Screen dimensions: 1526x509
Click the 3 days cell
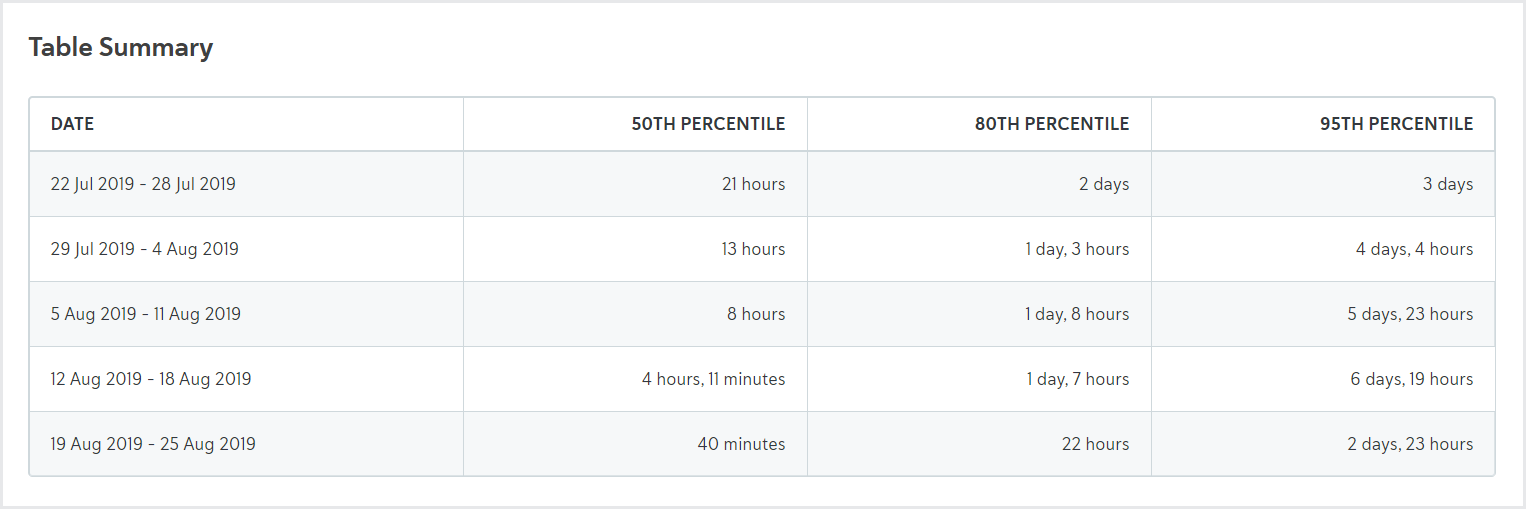(1448, 184)
